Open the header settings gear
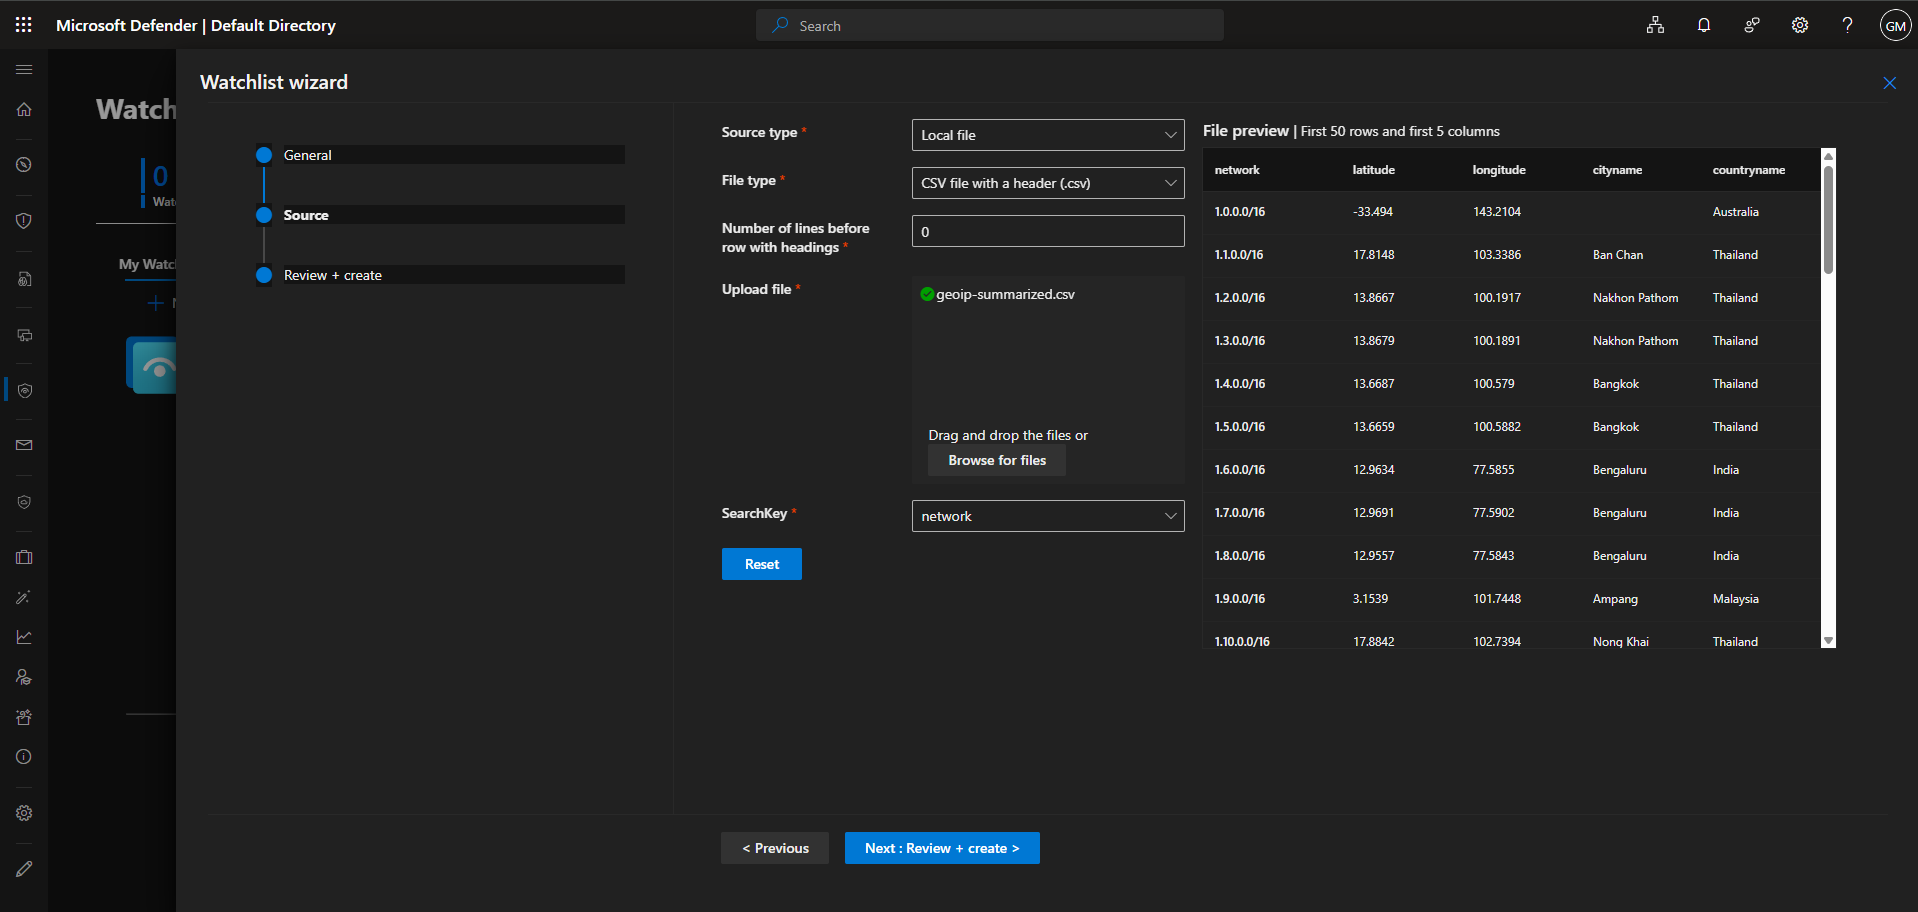The image size is (1918, 912). 1800,25
